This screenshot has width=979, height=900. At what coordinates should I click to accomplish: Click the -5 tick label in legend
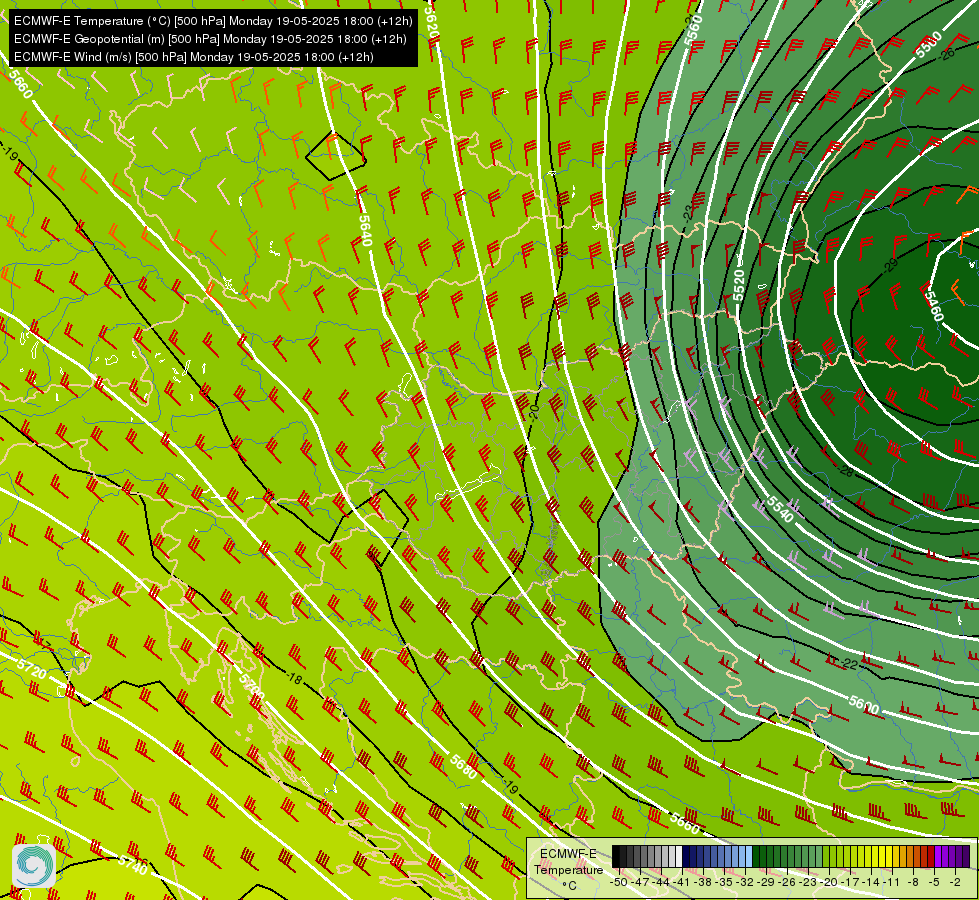pos(935,882)
